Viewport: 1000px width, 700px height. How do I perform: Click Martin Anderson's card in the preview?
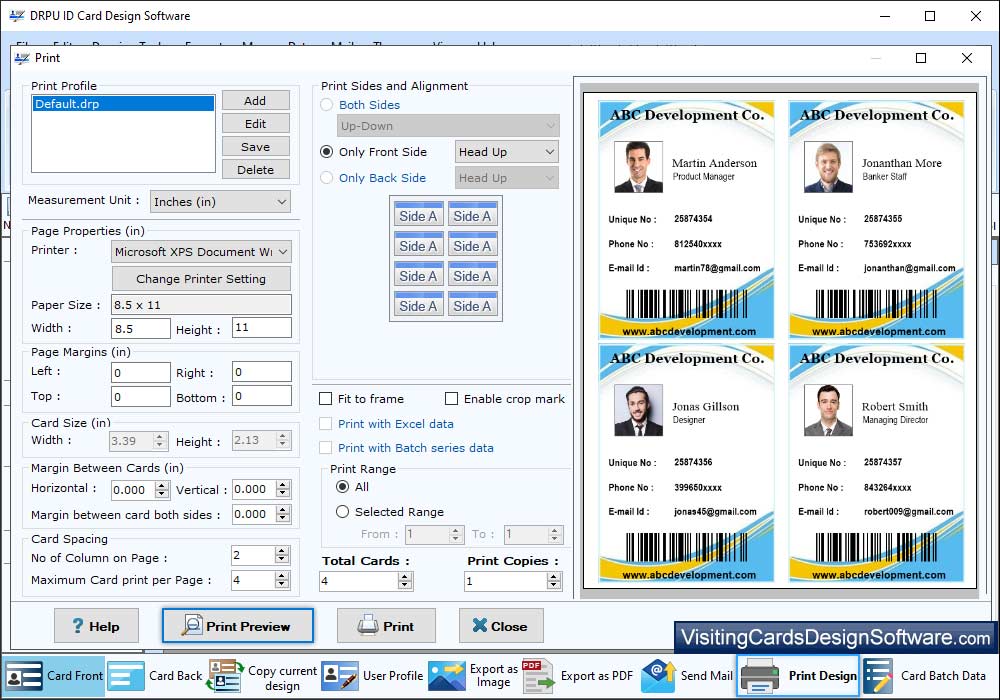pyautogui.click(x=687, y=219)
